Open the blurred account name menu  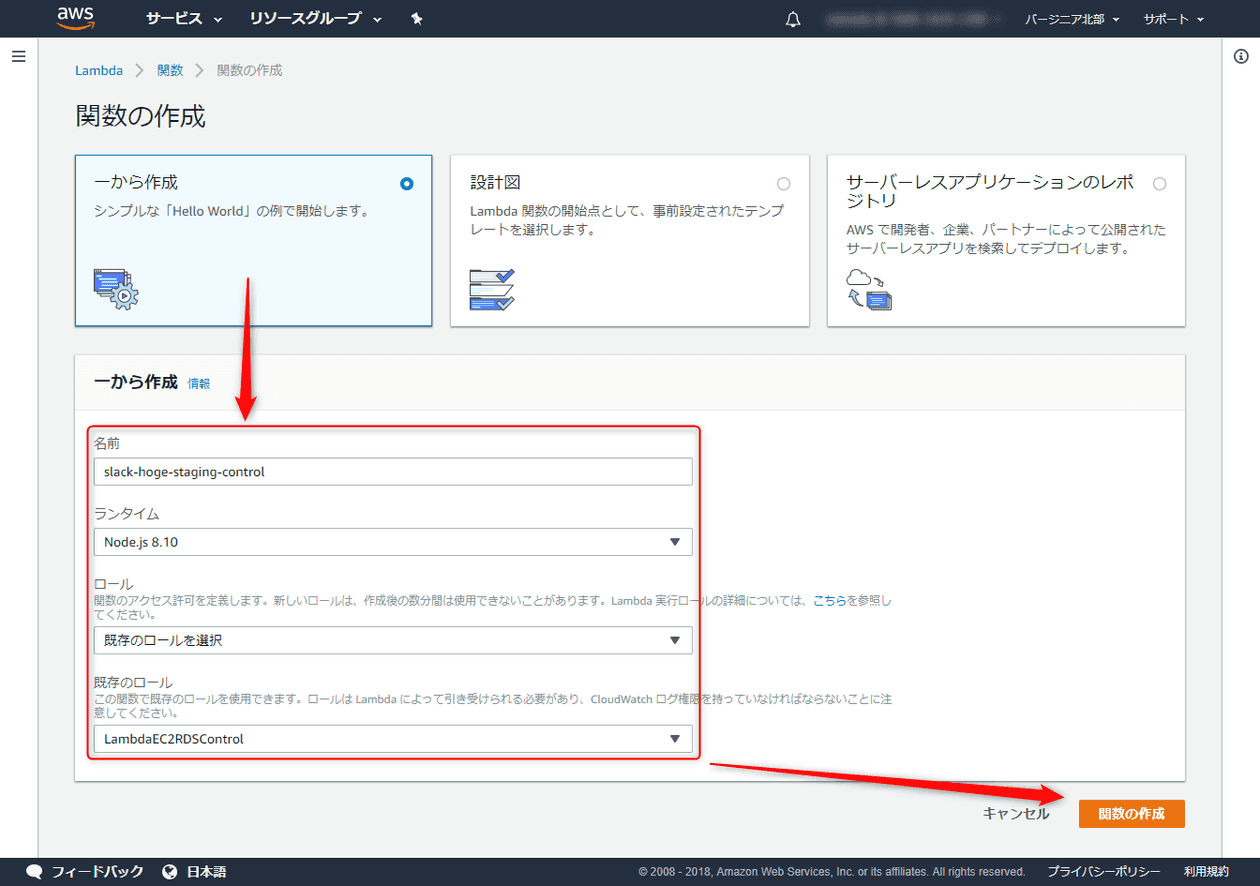[914, 19]
